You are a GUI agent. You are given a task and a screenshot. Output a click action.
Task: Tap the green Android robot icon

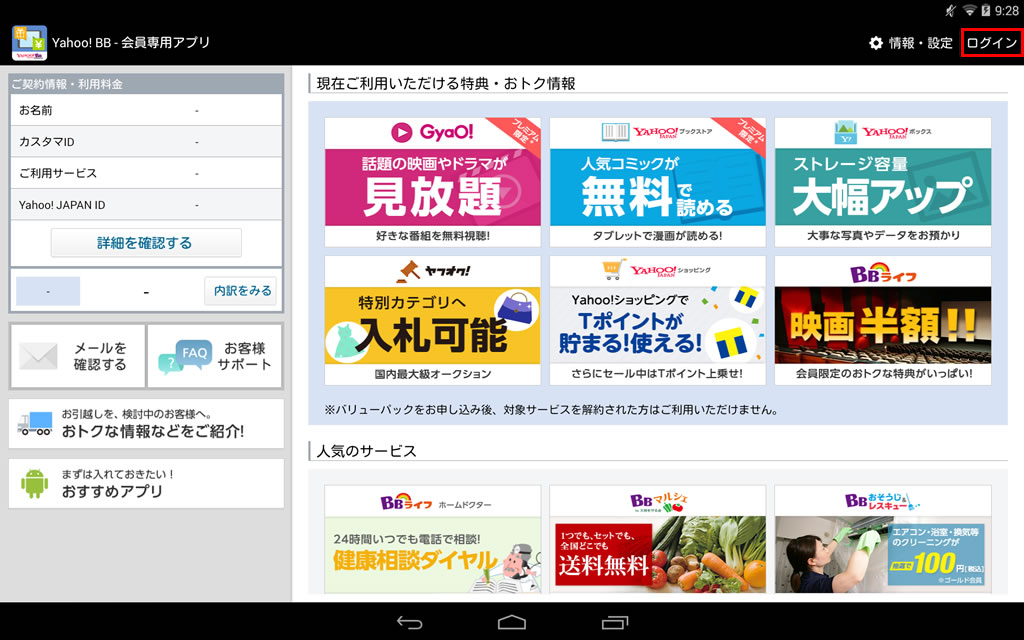tap(35, 483)
